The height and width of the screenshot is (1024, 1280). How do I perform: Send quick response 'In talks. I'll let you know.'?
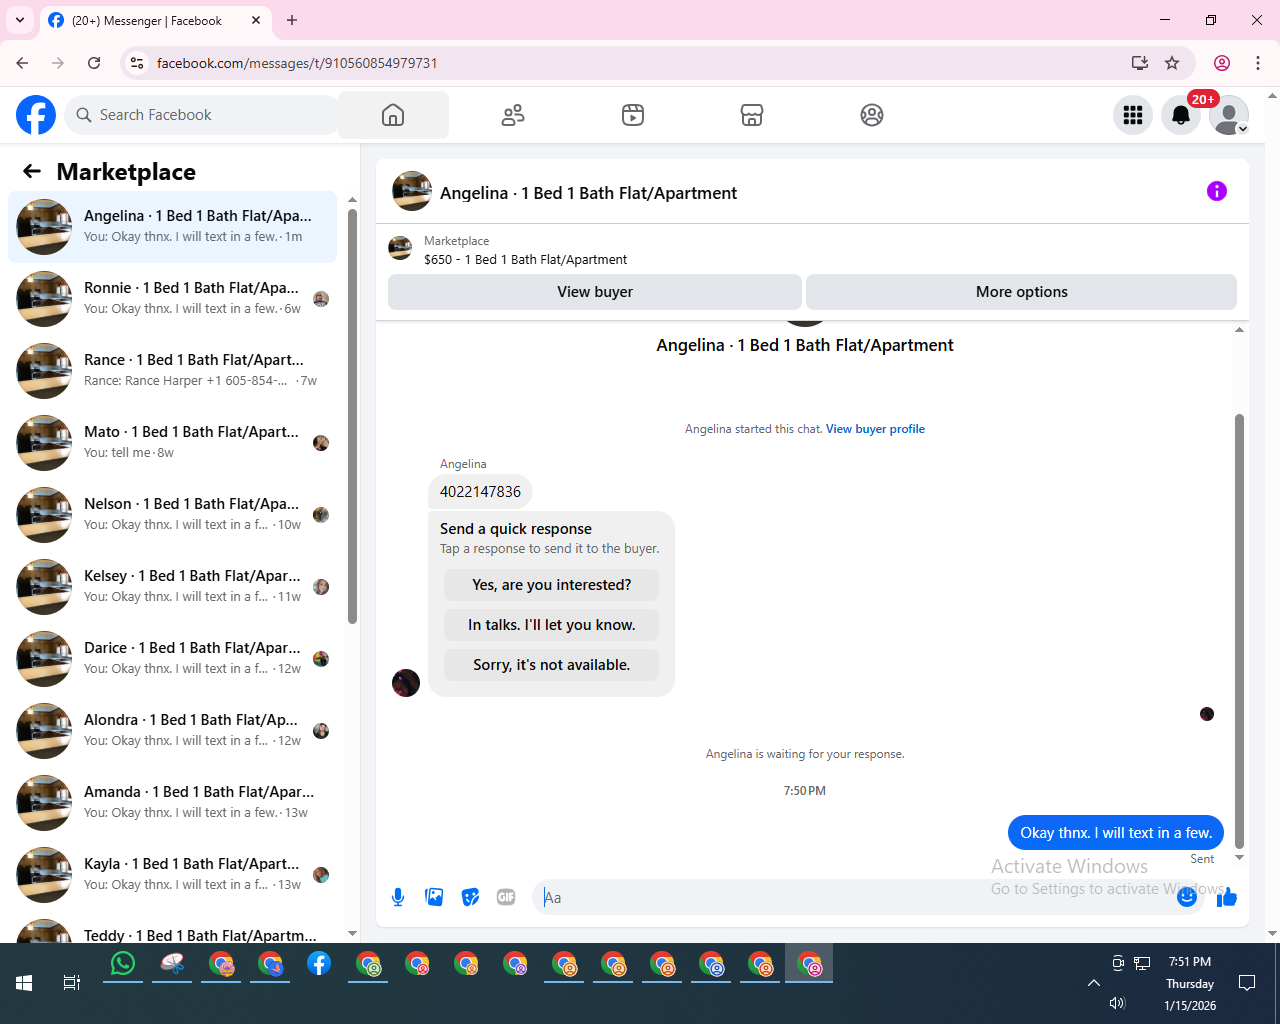pyautogui.click(x=552, y=625)
